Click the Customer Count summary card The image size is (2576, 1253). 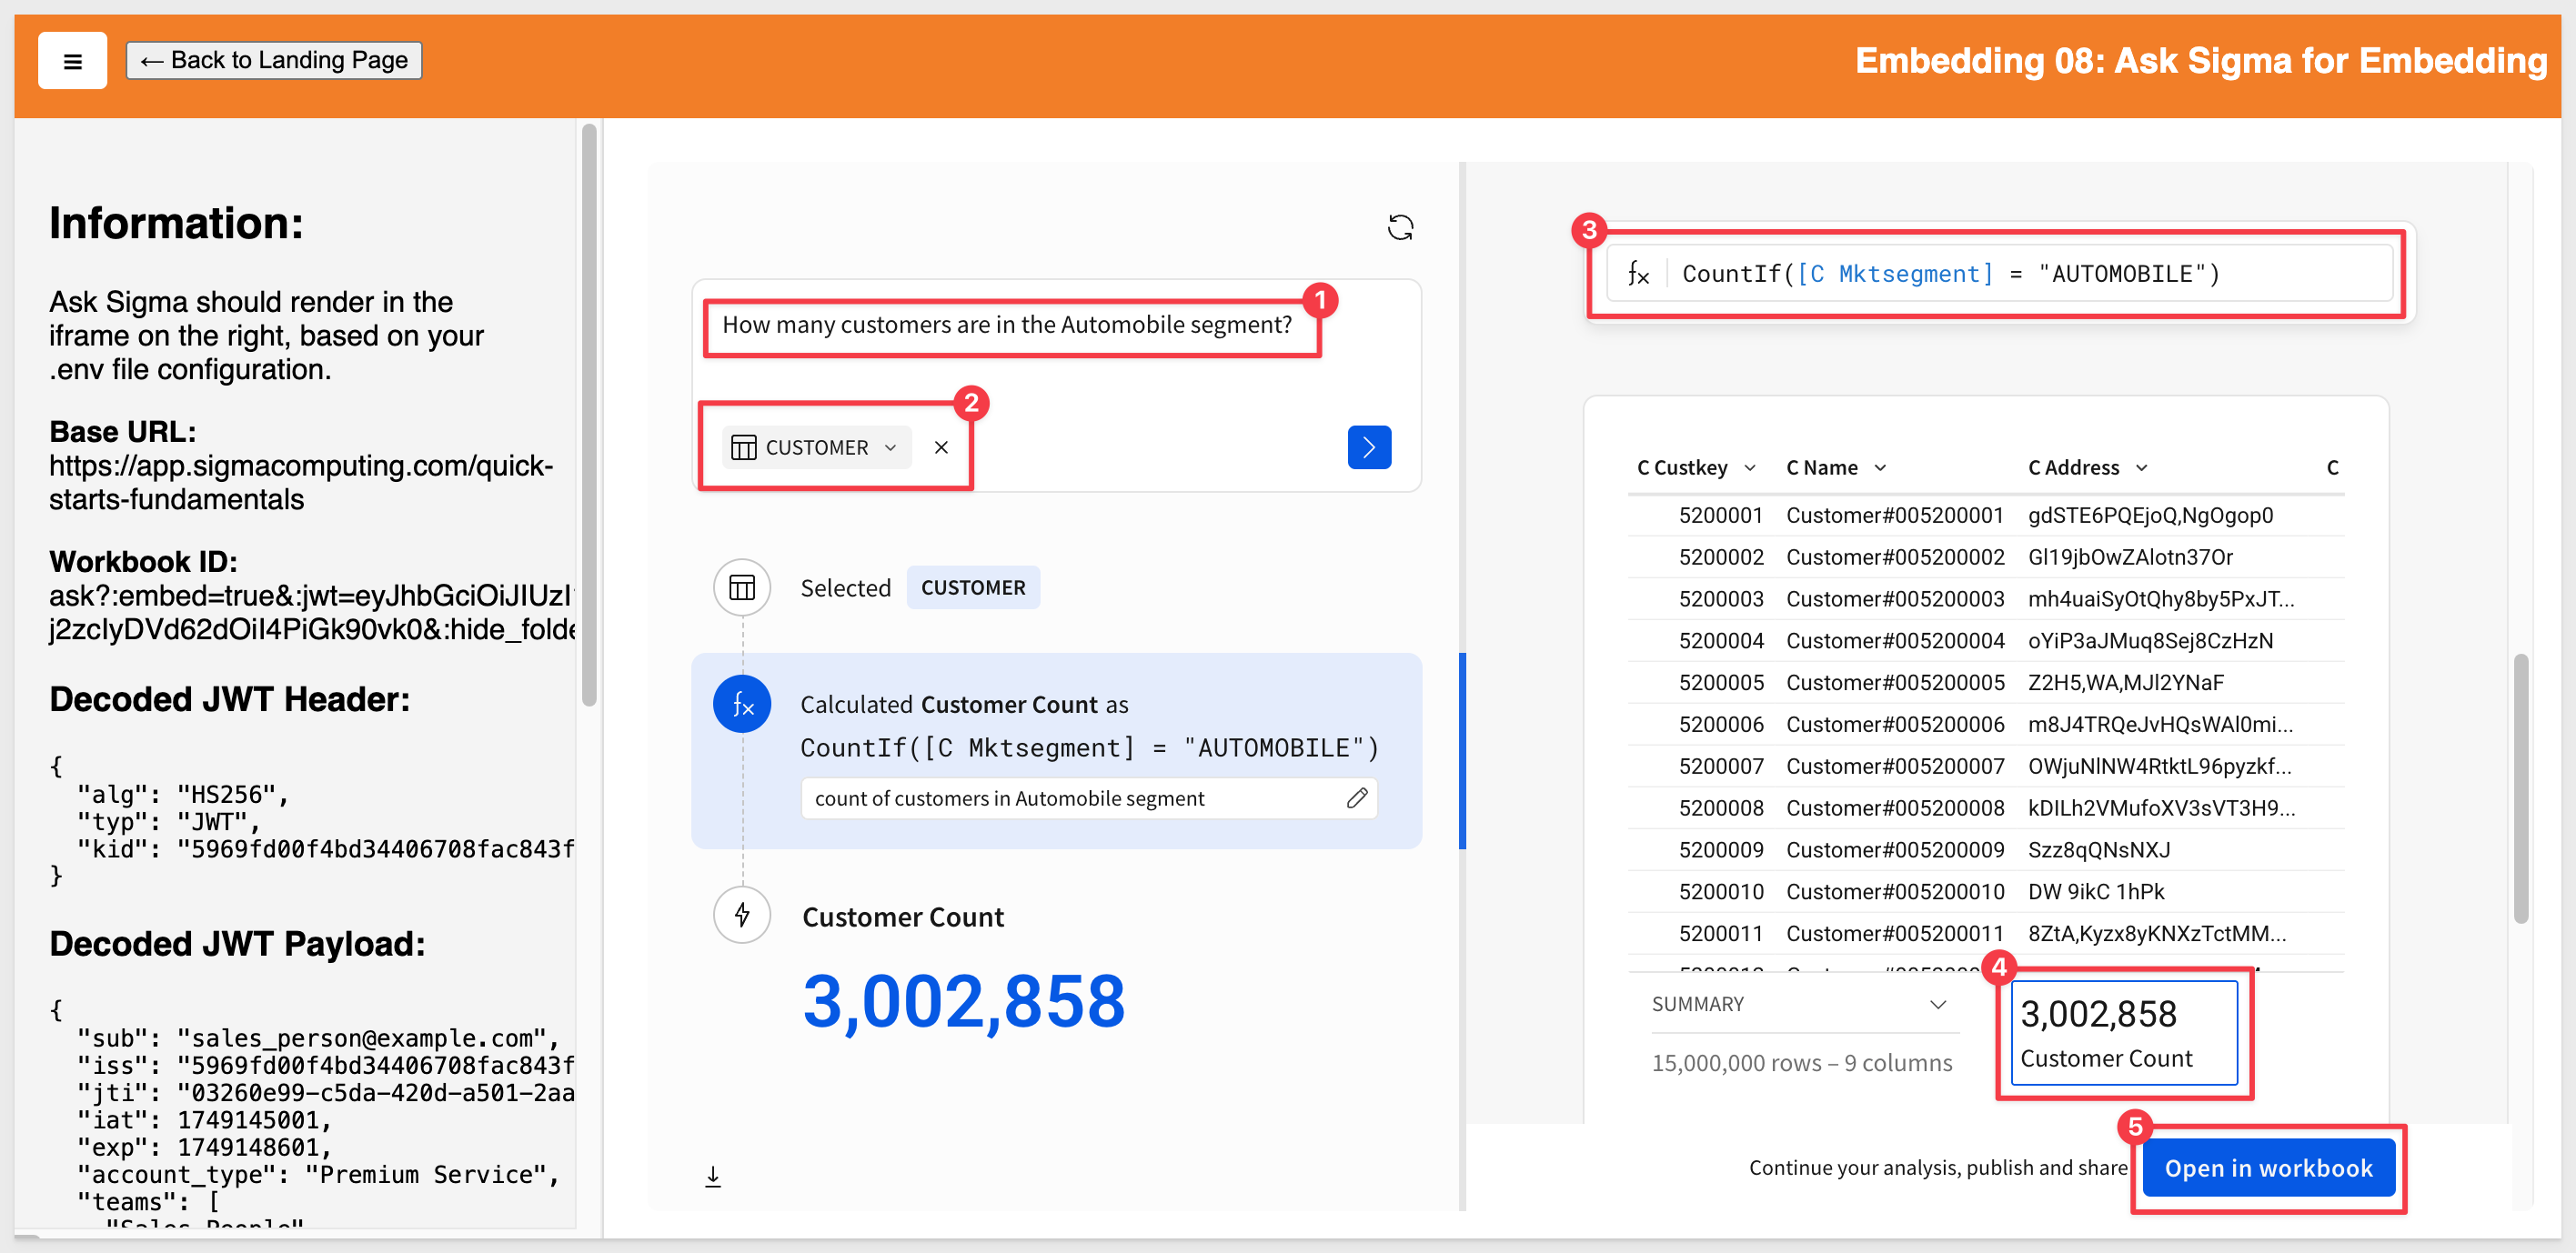coord(2124,1033)
